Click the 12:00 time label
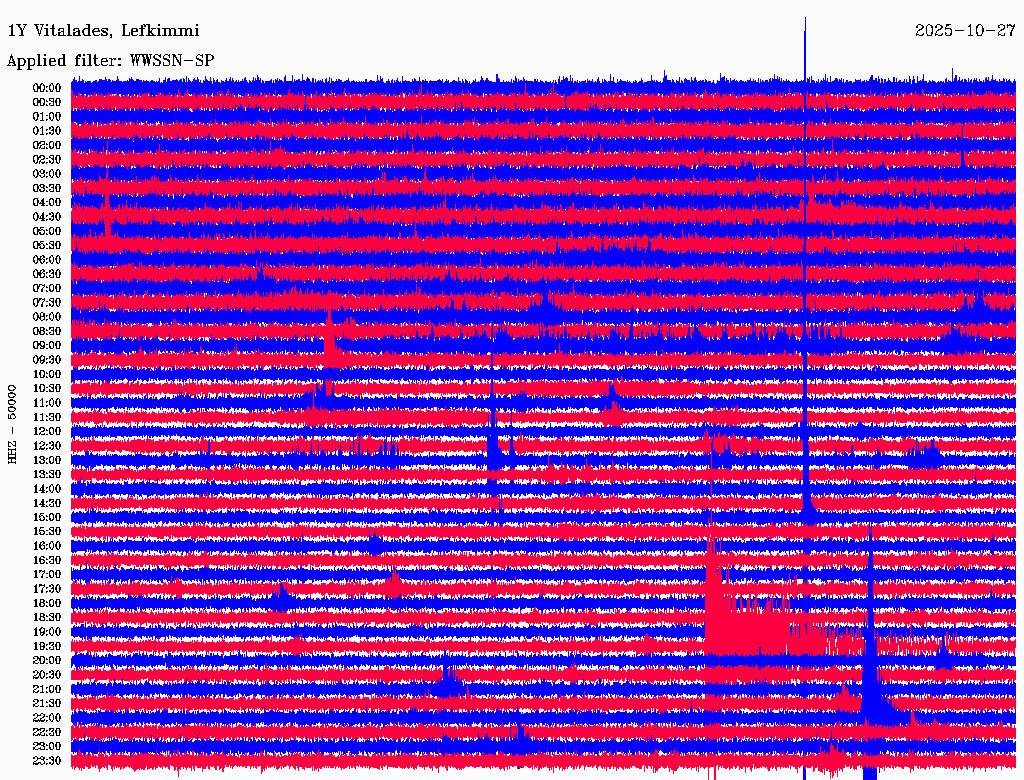Screen dimensions: 1024x780 point(46,431)
